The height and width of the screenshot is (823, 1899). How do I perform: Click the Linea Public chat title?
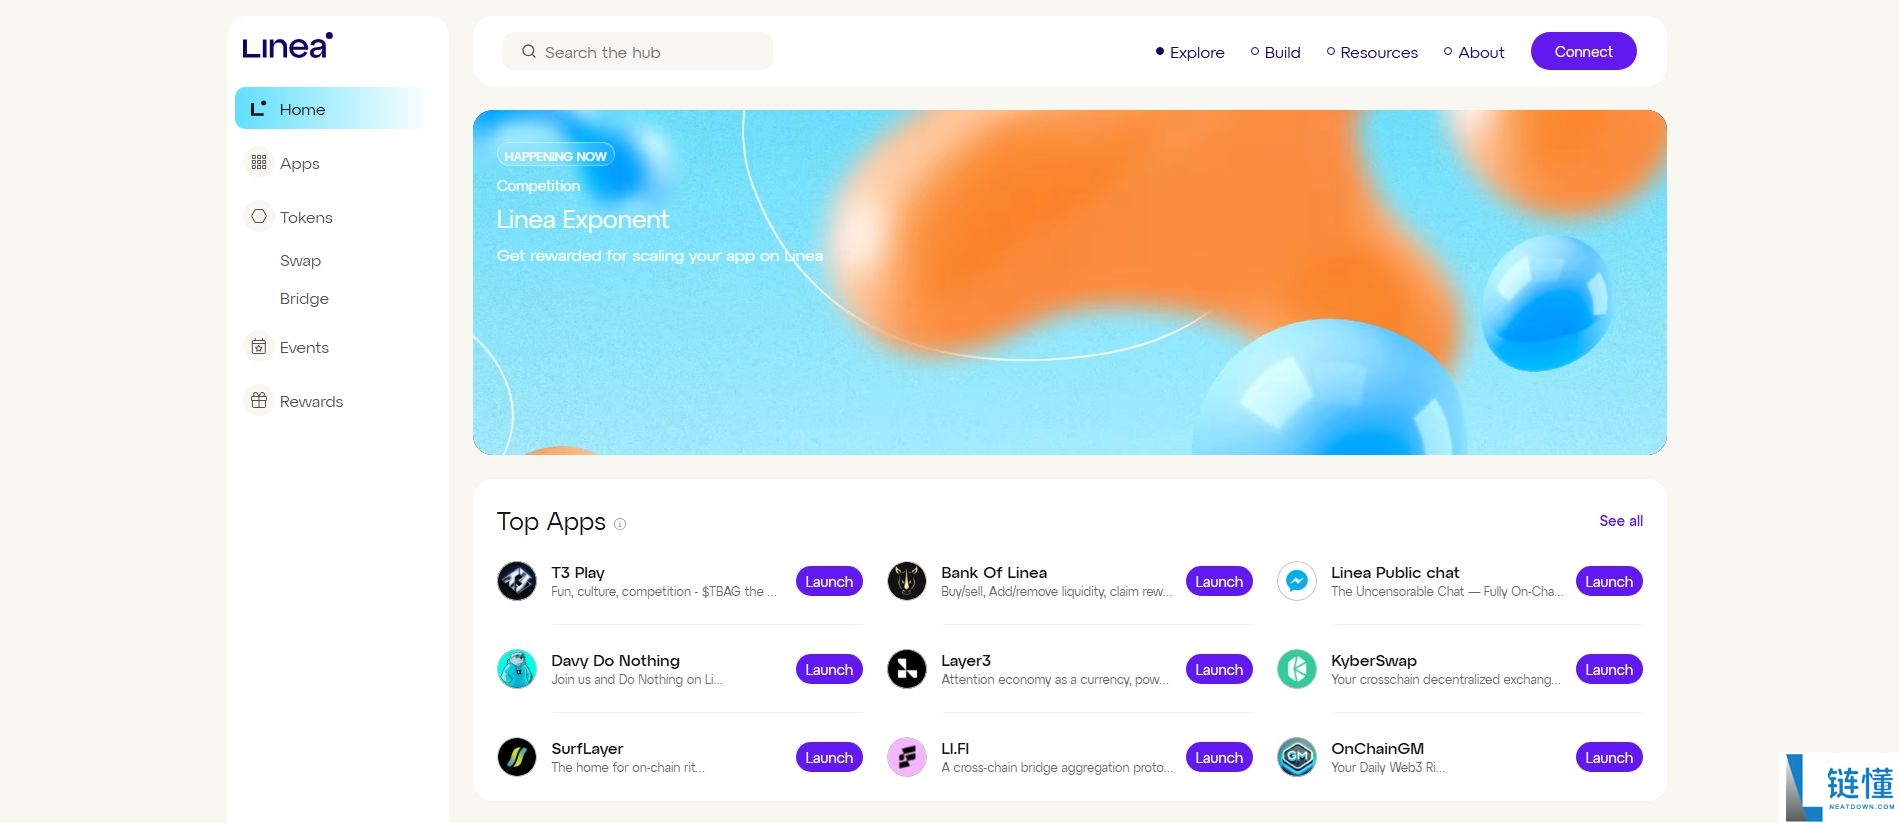click(x=1395, y=573)
